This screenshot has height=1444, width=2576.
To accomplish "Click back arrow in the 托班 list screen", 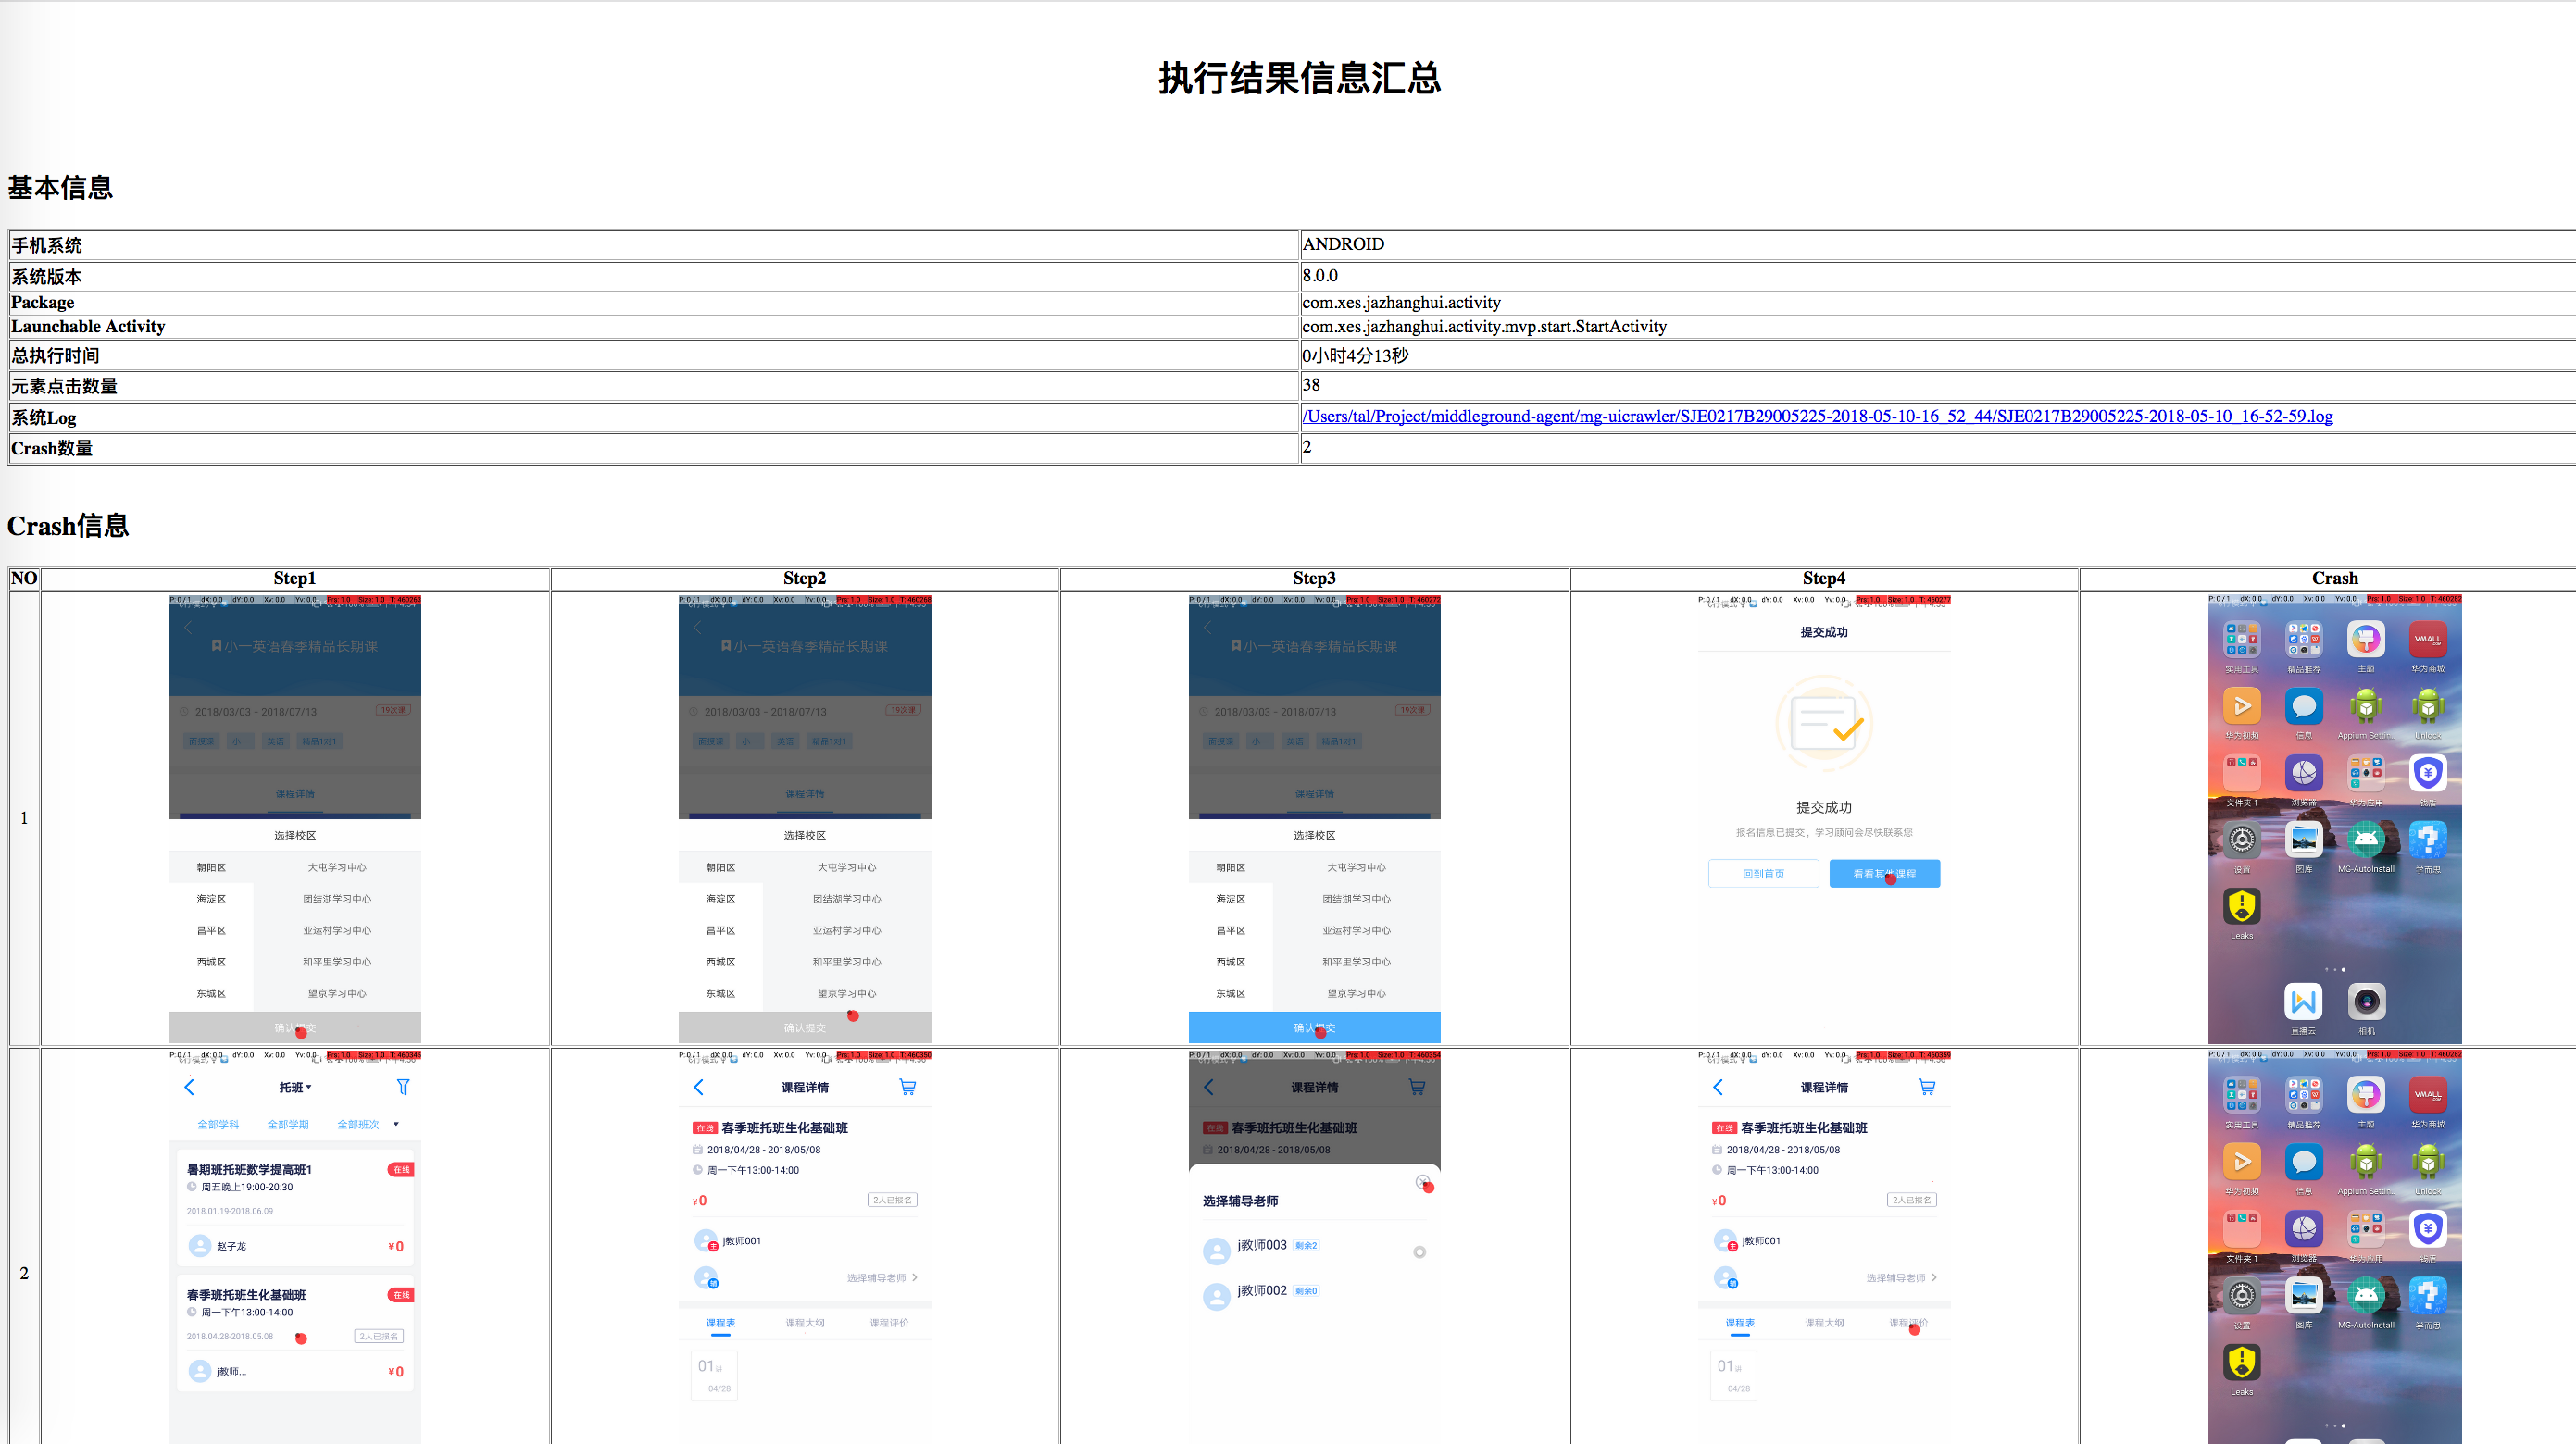I will click(189, 1087).
